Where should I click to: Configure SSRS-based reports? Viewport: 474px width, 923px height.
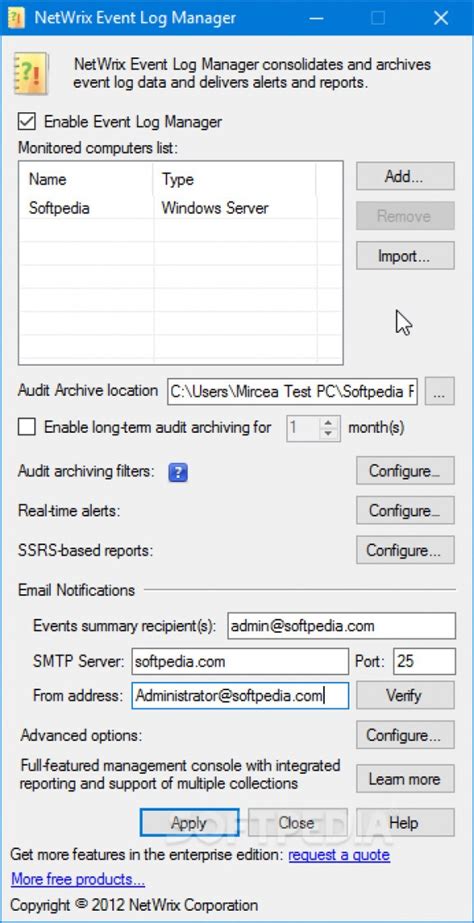pyautogui.click(x=405, y=550)
